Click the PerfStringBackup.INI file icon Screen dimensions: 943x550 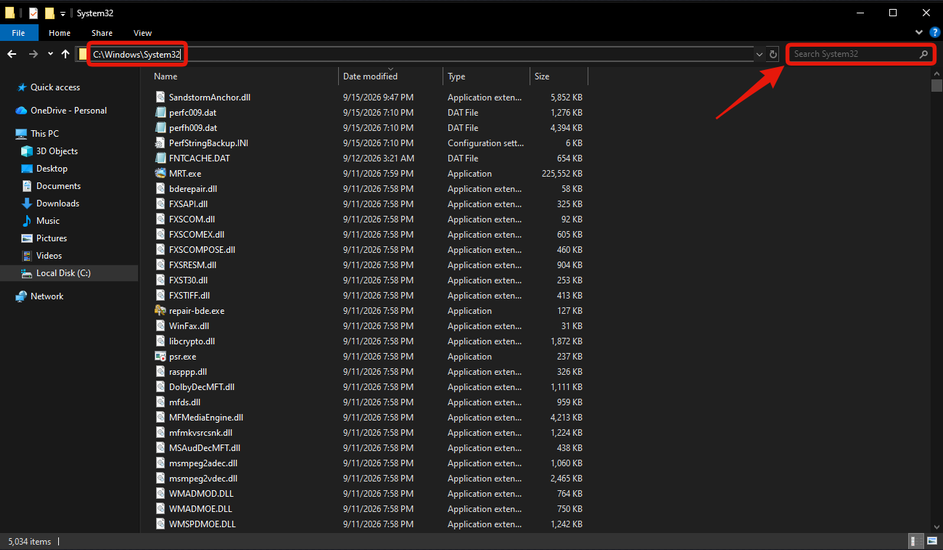(x=161, y=143)
